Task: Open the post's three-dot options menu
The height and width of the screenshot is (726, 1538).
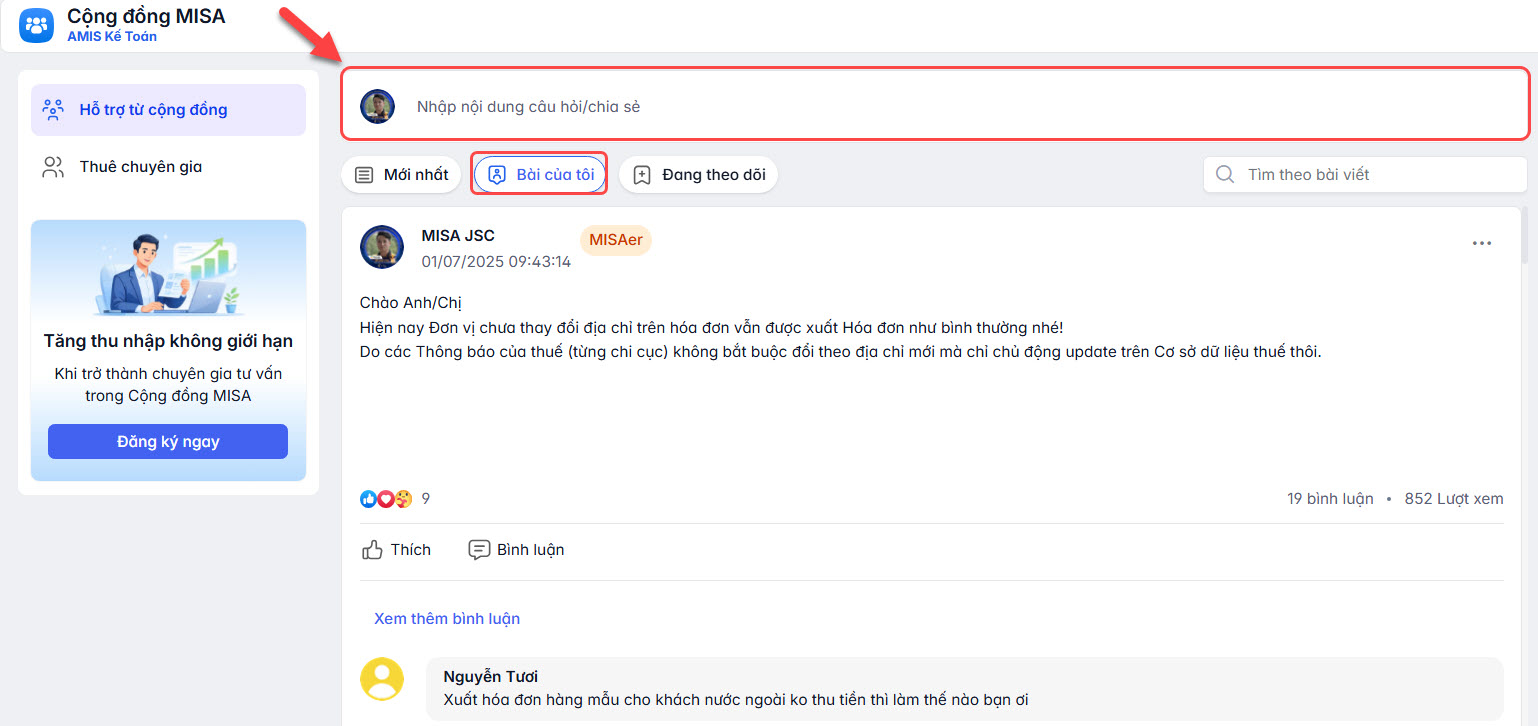Action: click(x=1481, y=243)
